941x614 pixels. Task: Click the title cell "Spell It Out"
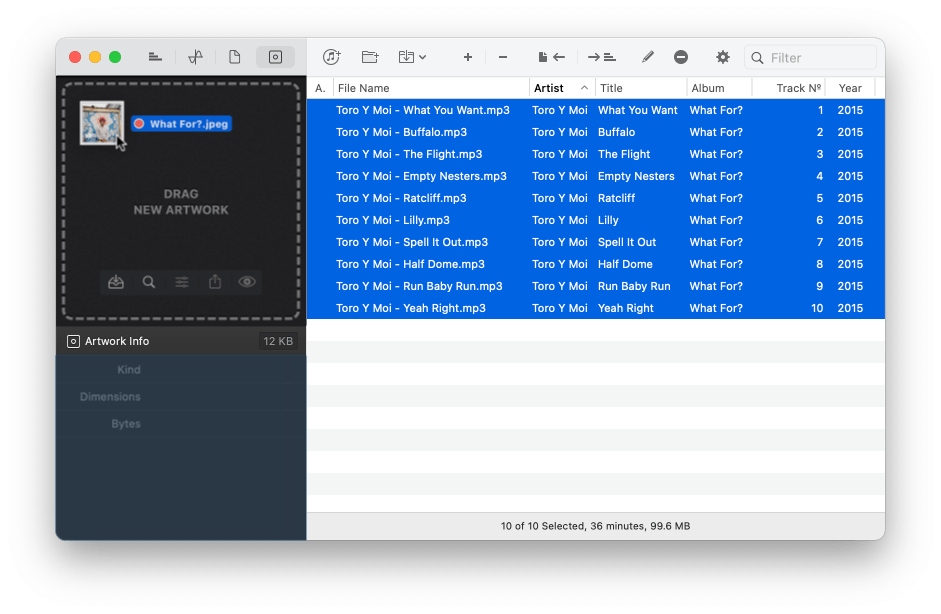627,242
